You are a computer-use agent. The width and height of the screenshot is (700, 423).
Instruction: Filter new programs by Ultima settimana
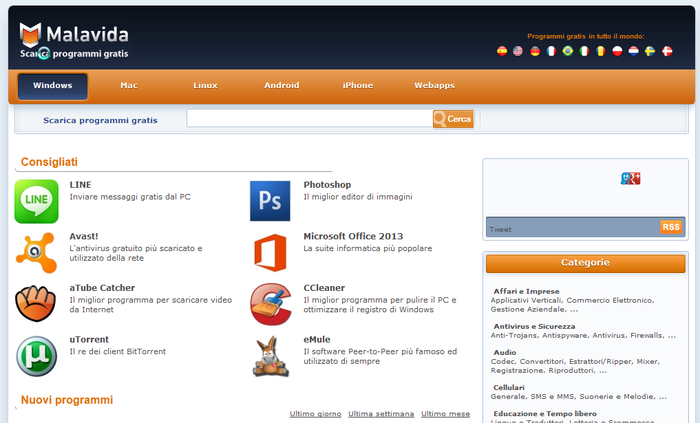click(x=381, y=414)
